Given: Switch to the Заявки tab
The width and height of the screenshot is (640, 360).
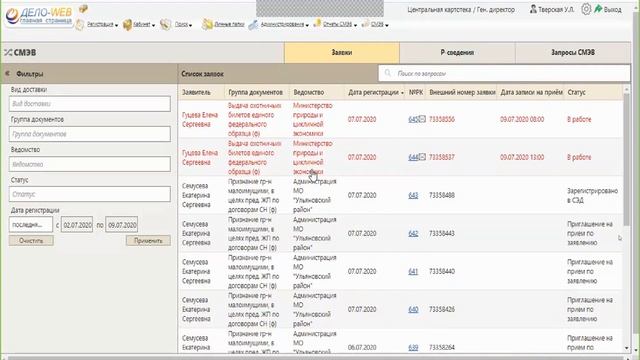Looking at the screenshot, I should tap(342, 52).
